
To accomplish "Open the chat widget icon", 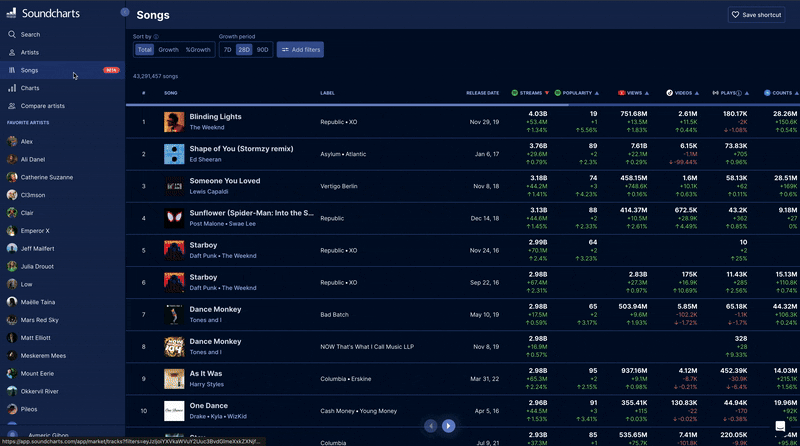I will pyautogui.click(x=781, y=426).
